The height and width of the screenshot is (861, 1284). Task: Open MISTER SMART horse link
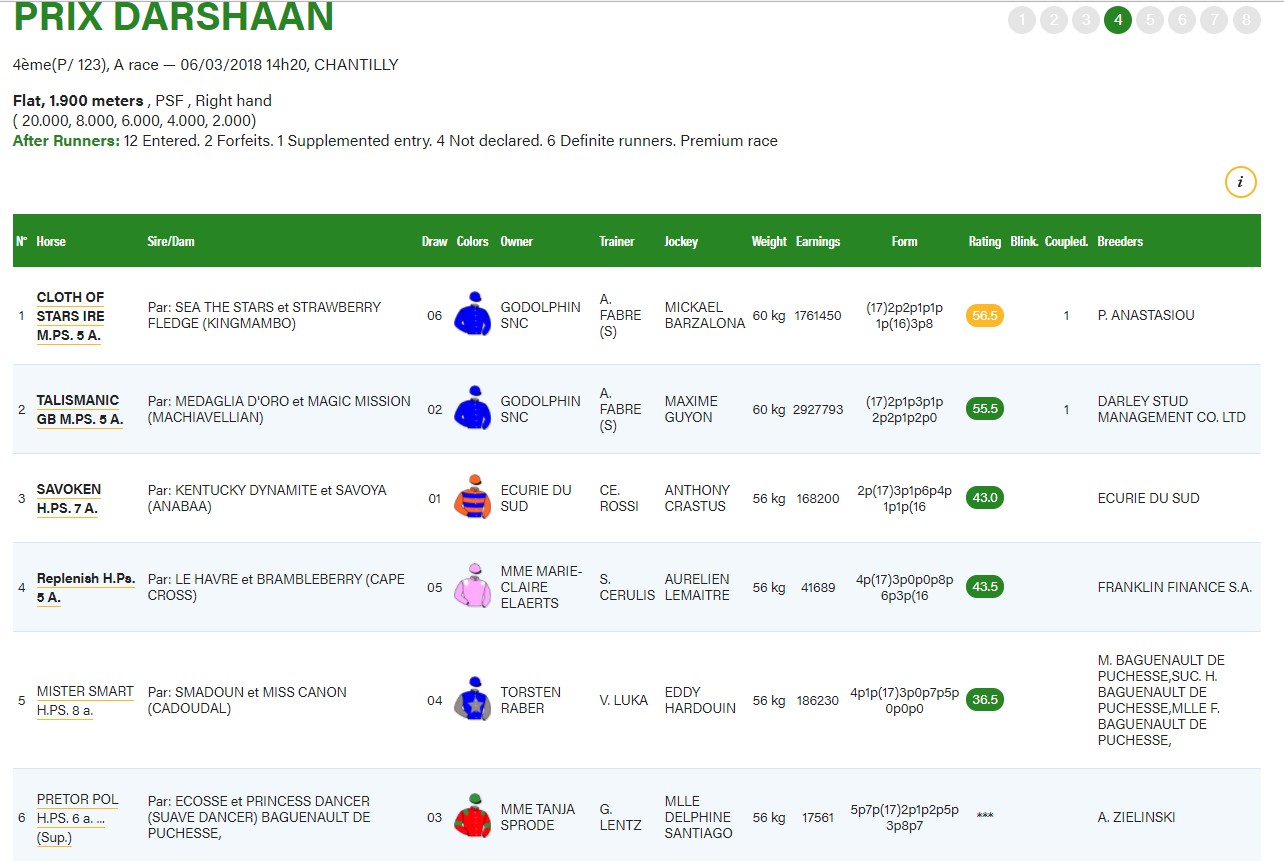coord(85,700)
